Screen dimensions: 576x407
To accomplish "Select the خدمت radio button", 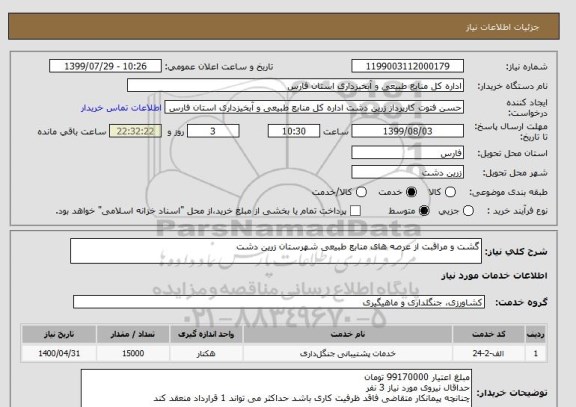I will 411,192.
